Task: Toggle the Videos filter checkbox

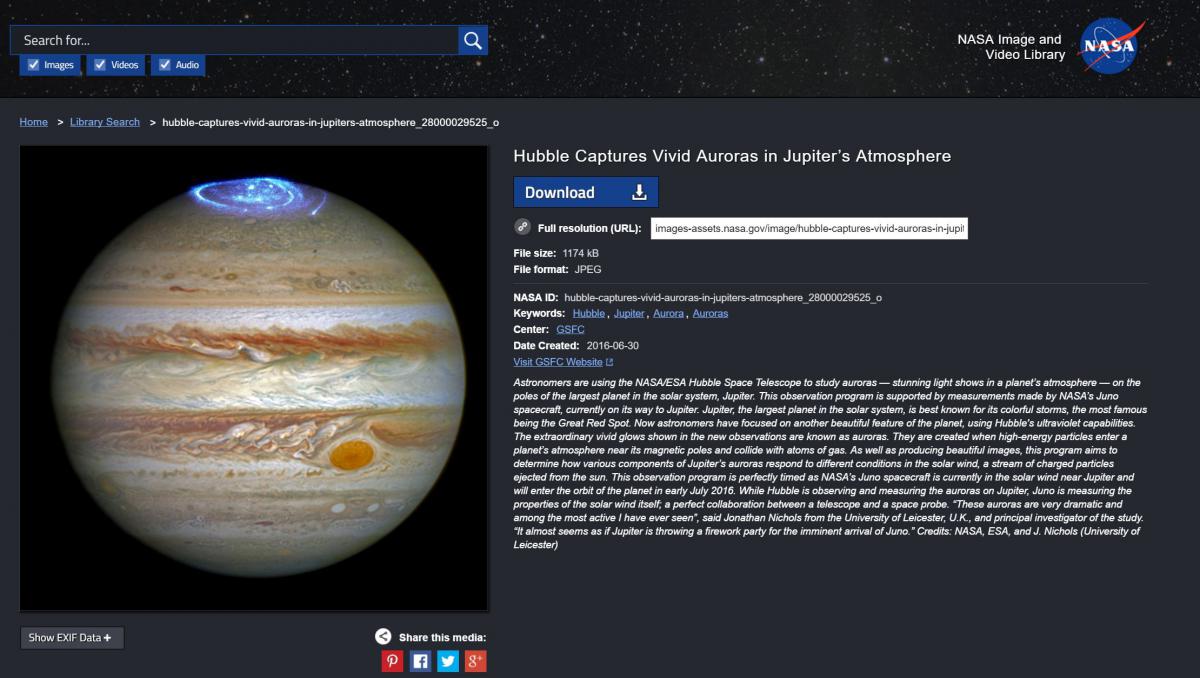Action: (x=100, y=65)
